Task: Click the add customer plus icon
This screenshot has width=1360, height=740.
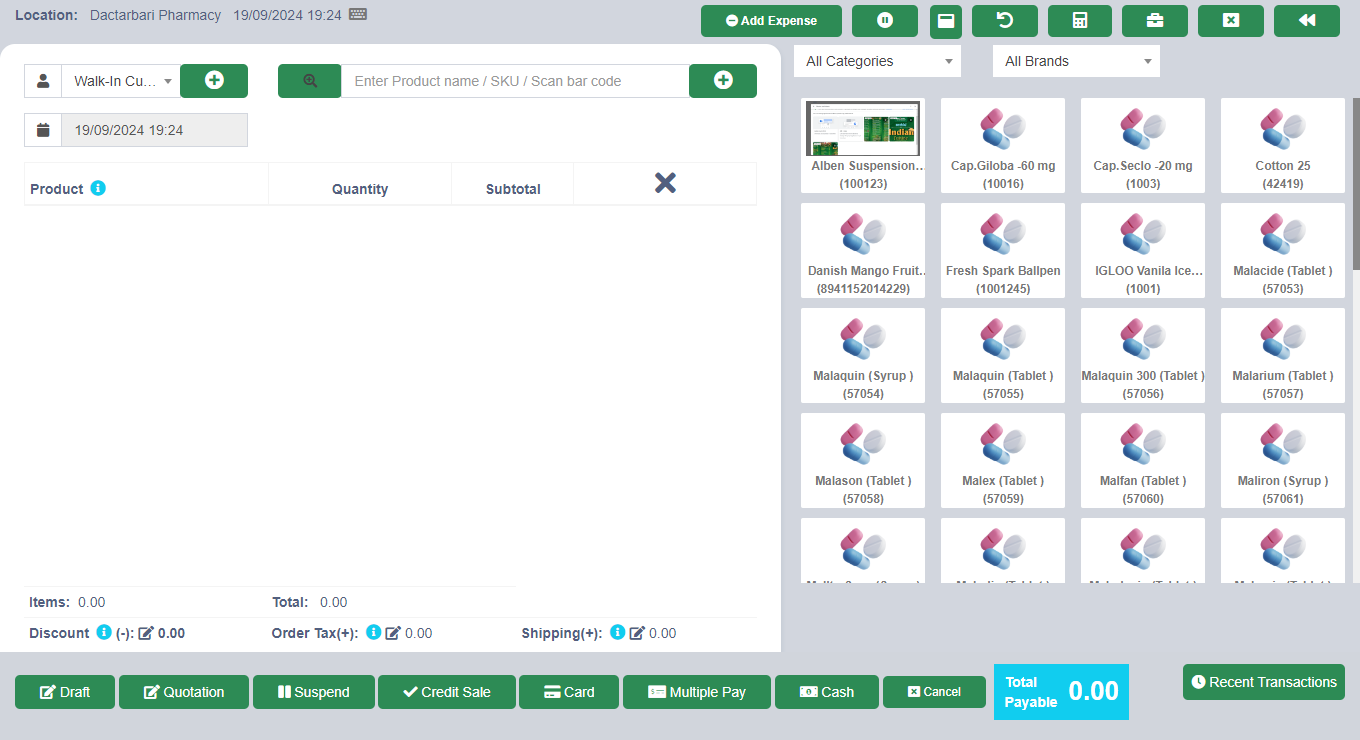Action: tap(214, 81)
